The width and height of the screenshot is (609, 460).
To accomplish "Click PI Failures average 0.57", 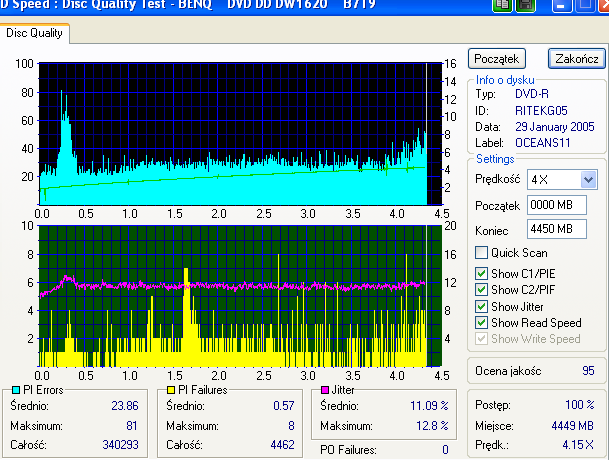I will click(x=284, y=406).
